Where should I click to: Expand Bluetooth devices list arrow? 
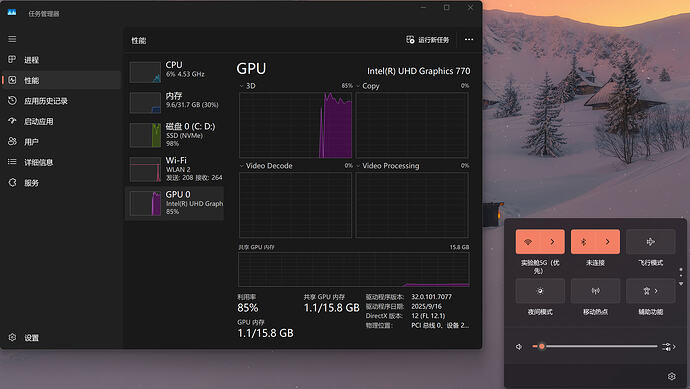pyautogui.click(x=608, y=242)
